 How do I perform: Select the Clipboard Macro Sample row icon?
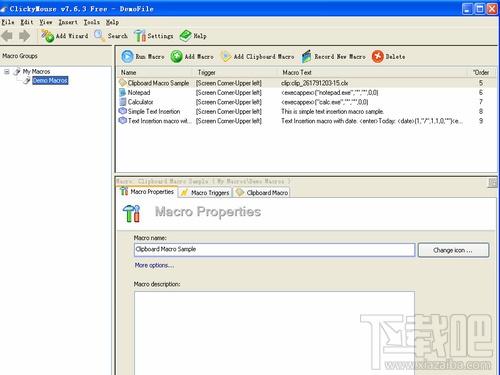(123, 83)
